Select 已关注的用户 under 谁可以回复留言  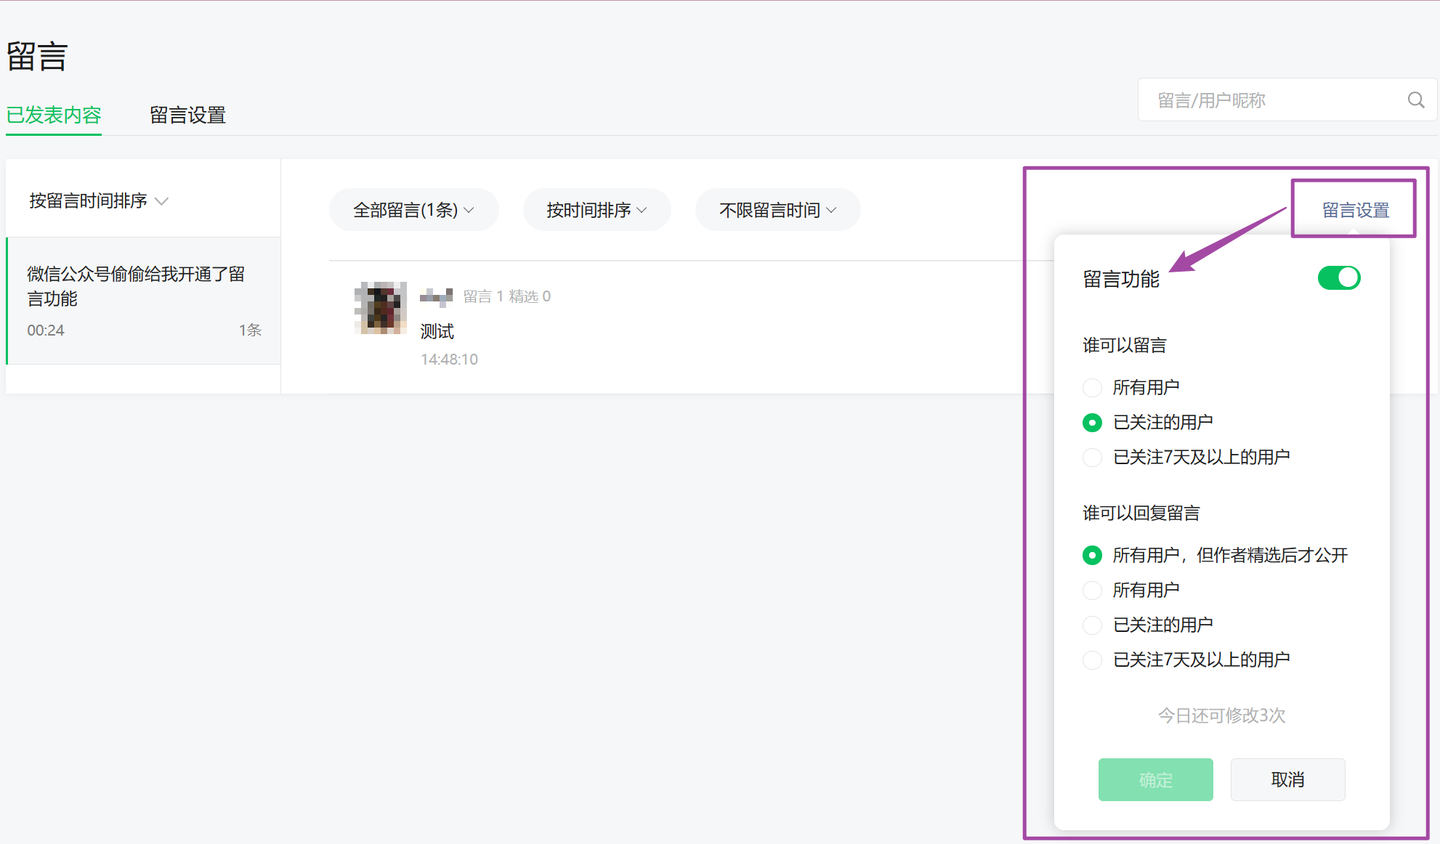1093,625
